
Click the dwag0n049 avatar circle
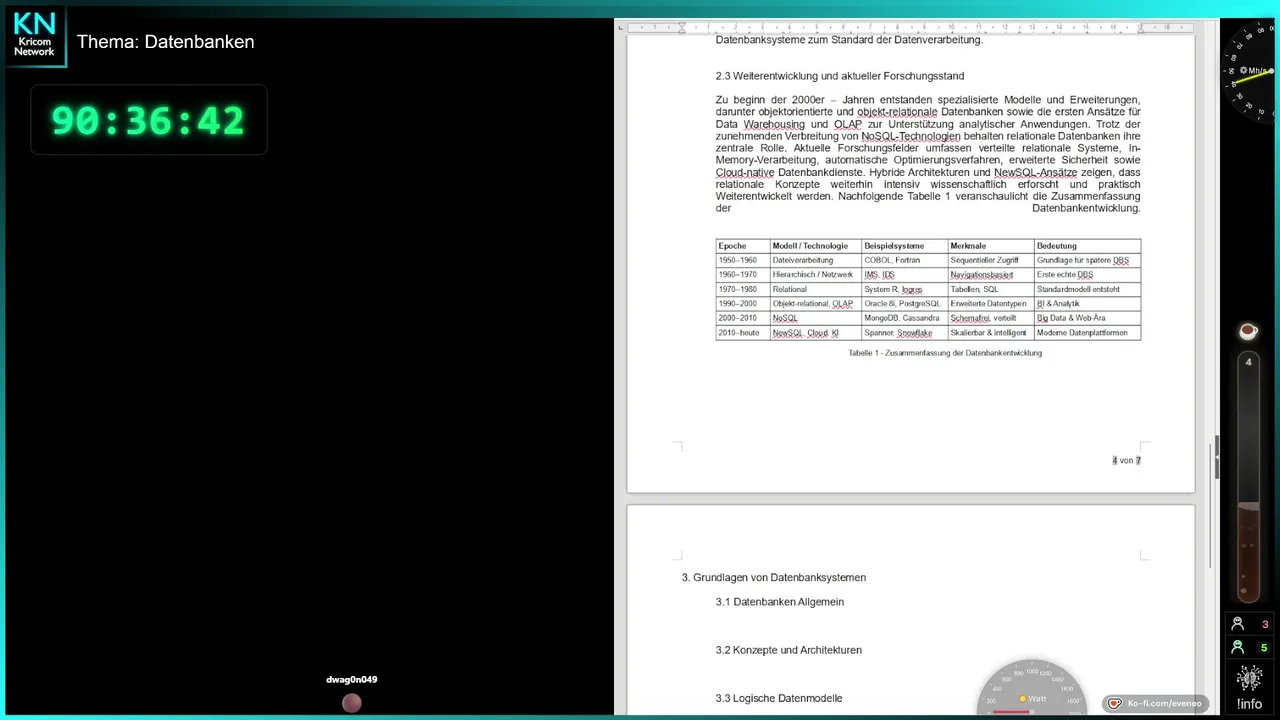(x=352, y=703)
